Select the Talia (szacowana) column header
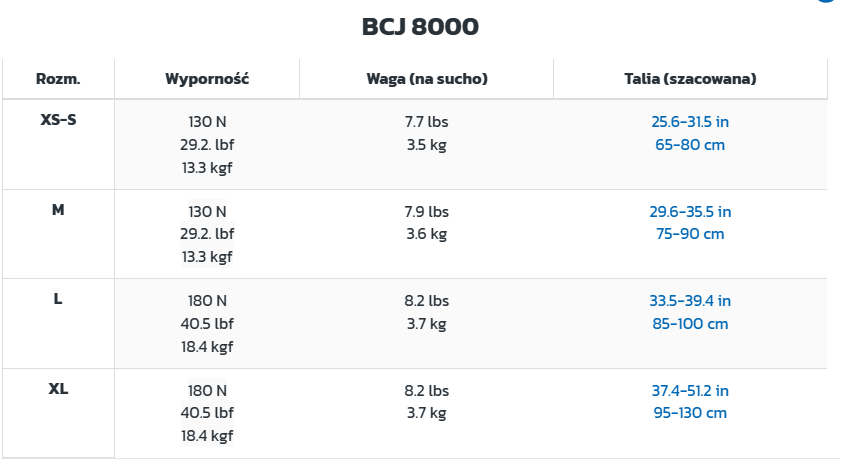The image size is (848, 464). (690, 78)
